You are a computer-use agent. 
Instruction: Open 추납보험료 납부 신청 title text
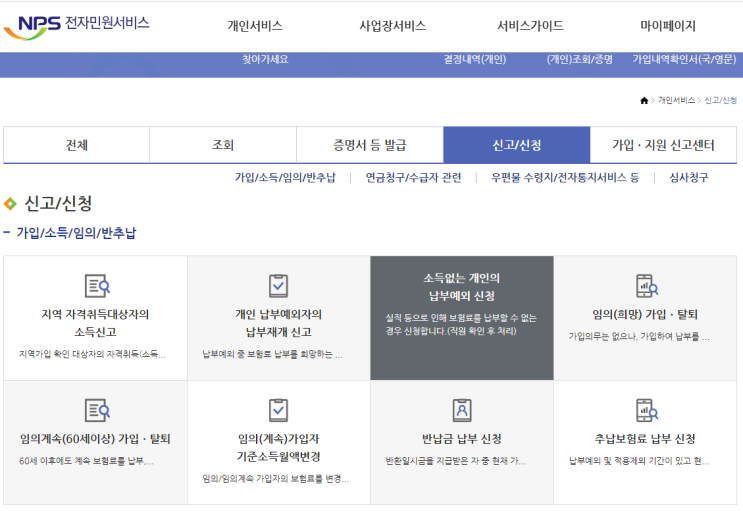(645, 439)
